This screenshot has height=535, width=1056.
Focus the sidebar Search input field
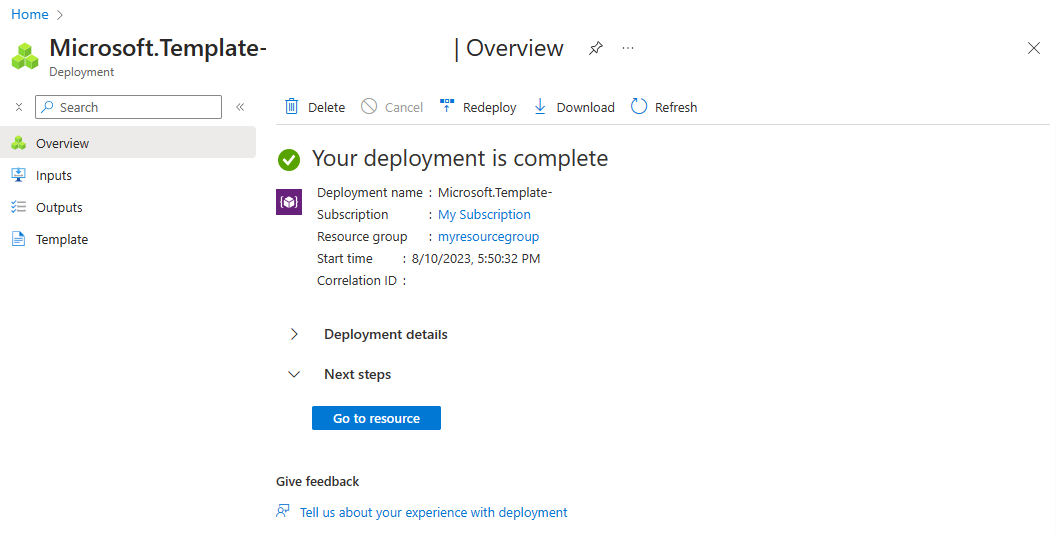click(129, 107)
